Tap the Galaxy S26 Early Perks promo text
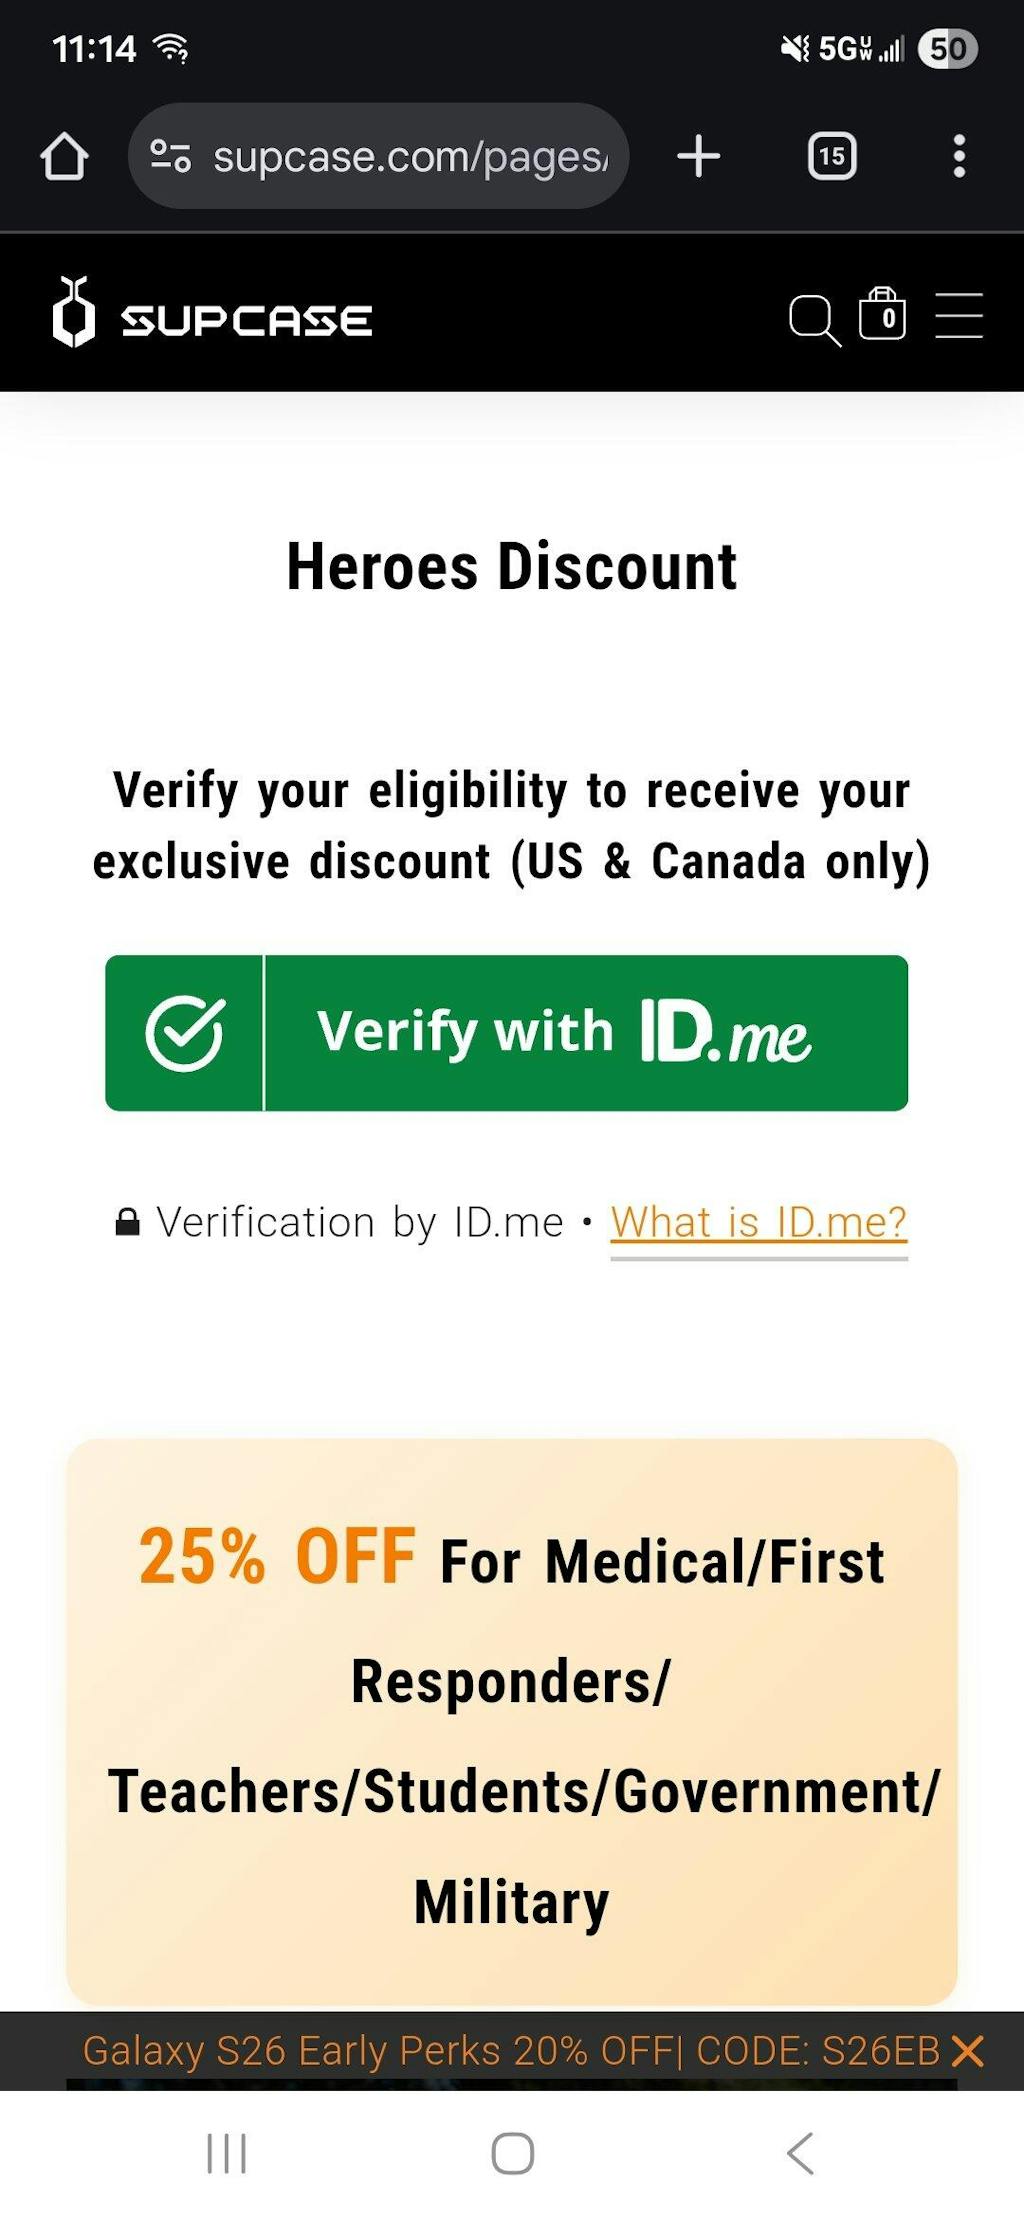Image resolution: width=1024 pixels, height=2219 pixels. [510, 2051]
